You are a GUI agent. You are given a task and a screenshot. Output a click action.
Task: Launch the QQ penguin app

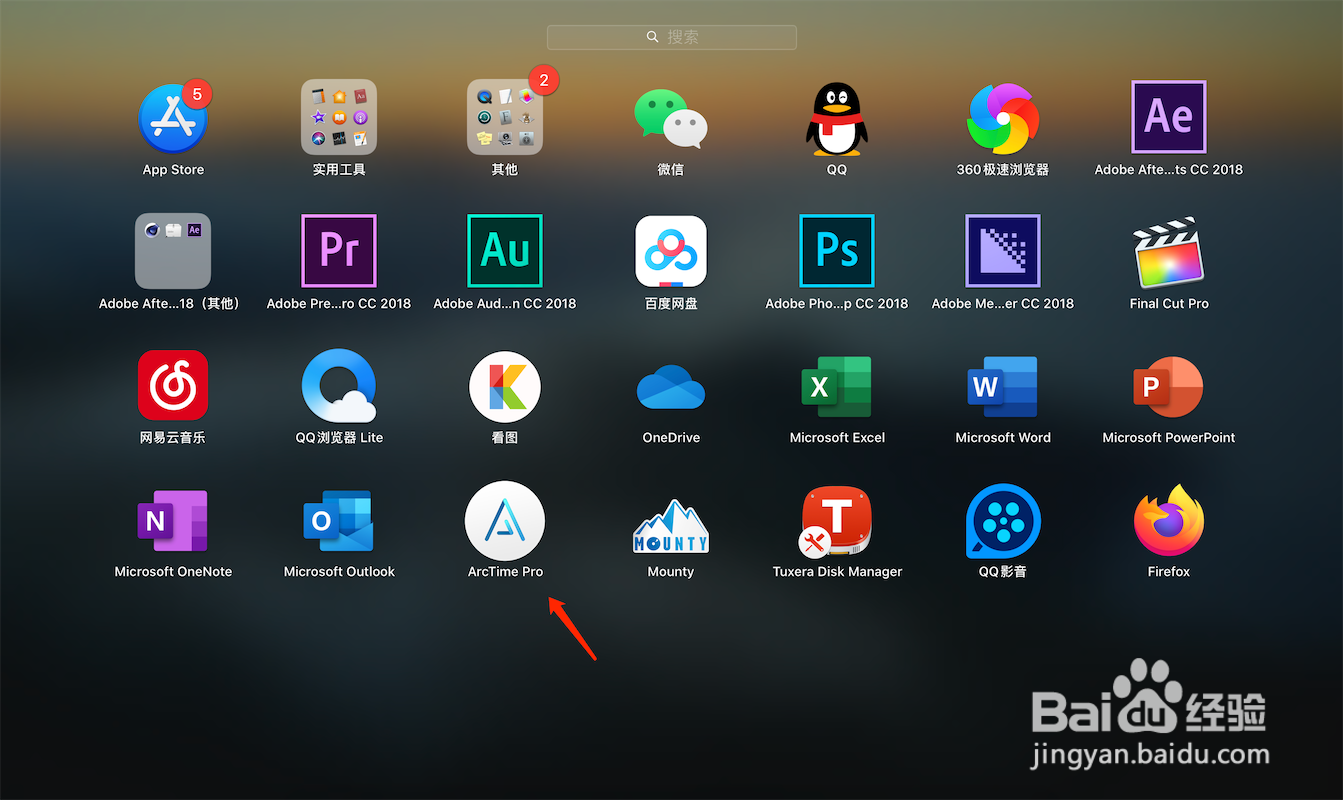837,118
